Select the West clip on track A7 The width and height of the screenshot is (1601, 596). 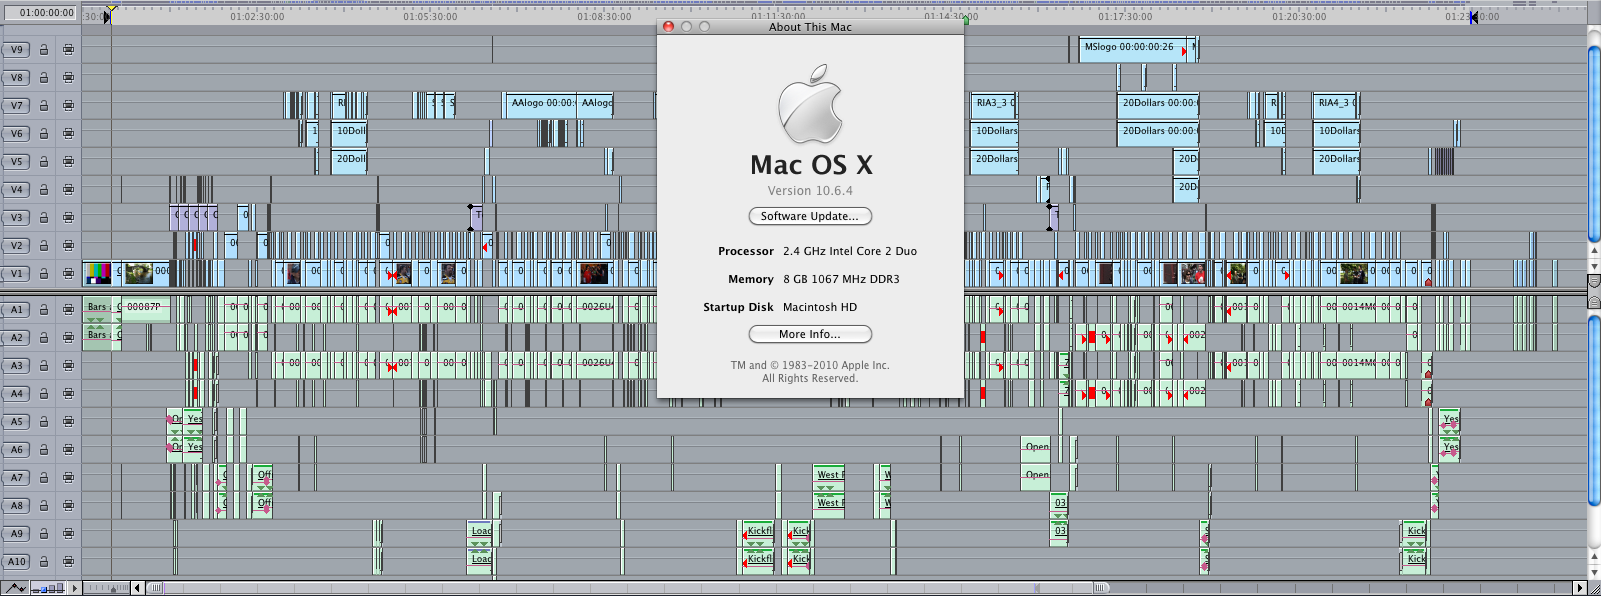[829, 477]
